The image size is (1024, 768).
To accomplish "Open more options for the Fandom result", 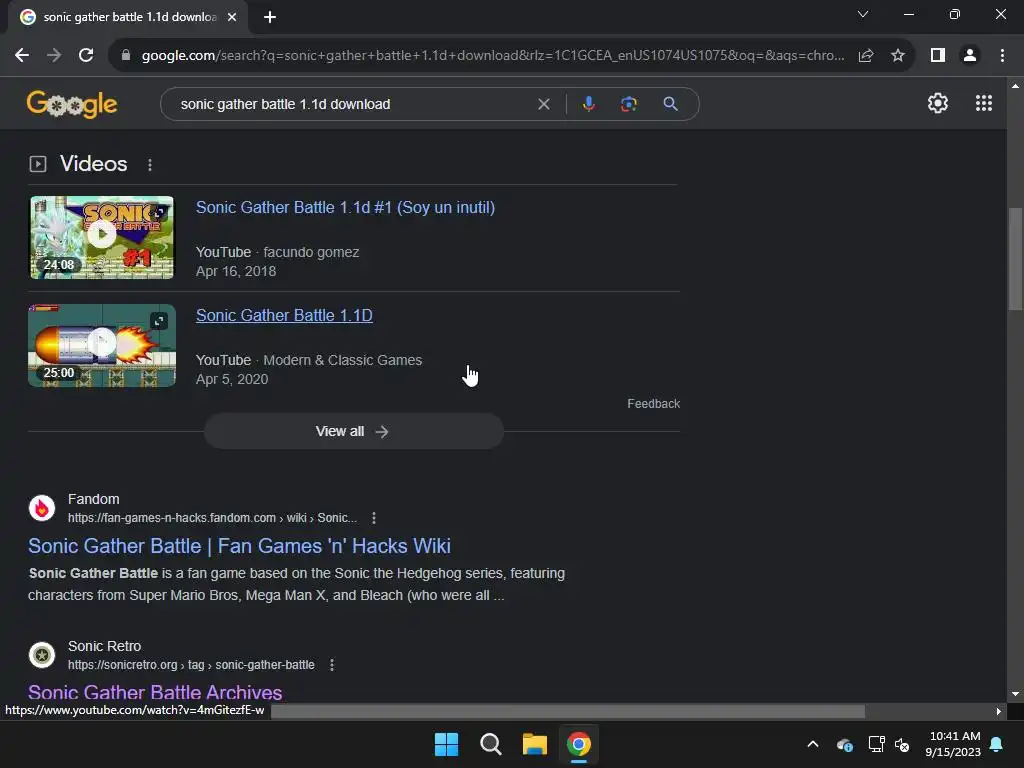I will [374, 518].
